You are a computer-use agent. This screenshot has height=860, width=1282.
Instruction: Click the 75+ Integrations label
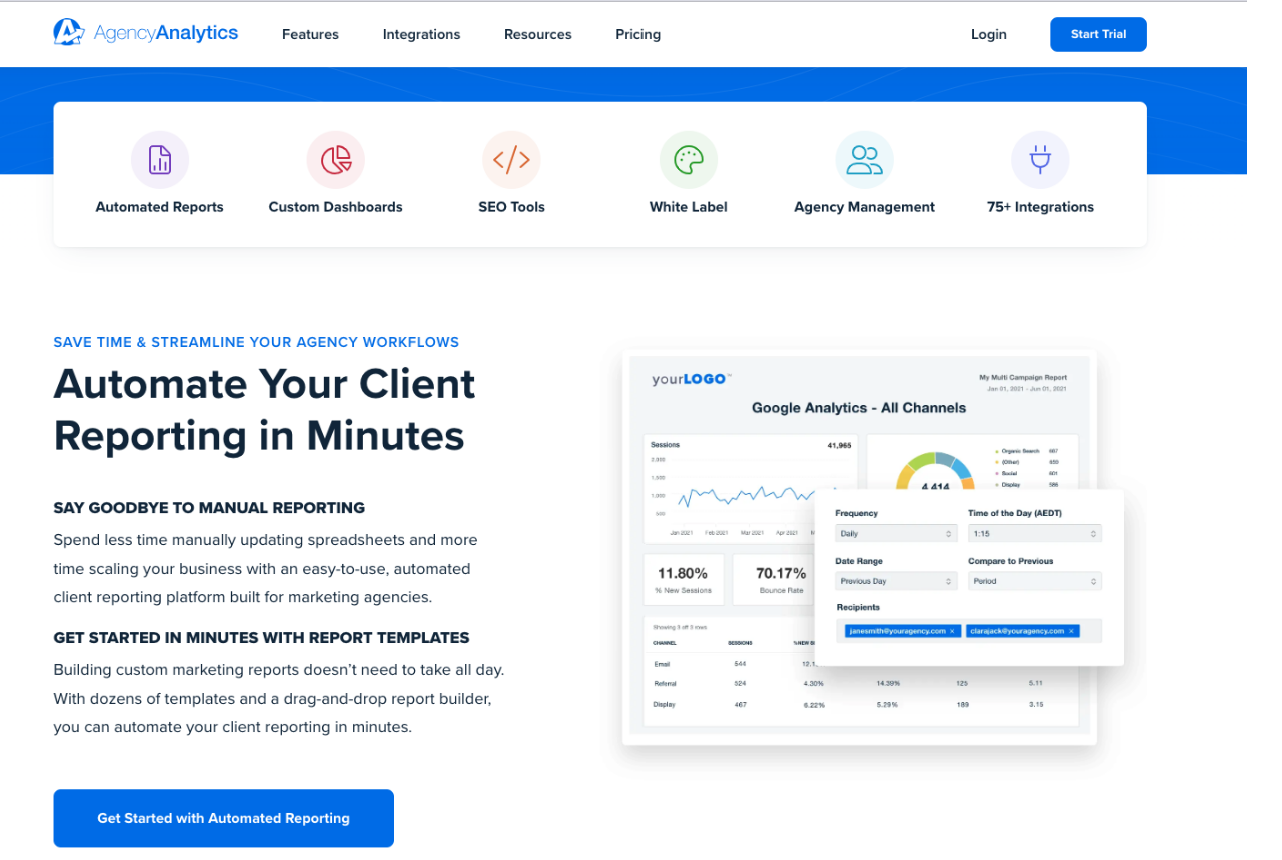[x=1040, y=207]
